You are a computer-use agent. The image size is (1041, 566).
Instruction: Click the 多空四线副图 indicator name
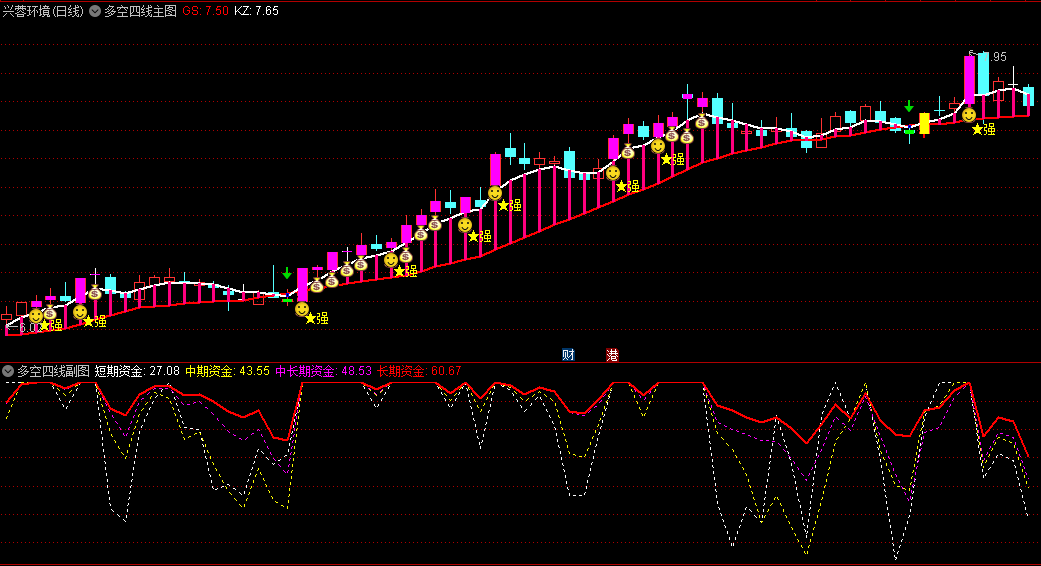click(x=53, y=371)
